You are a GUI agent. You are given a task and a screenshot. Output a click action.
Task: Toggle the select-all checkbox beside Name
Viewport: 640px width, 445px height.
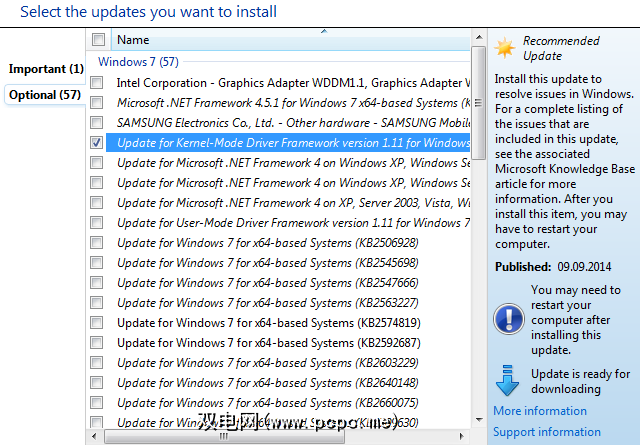pos(98,40)
